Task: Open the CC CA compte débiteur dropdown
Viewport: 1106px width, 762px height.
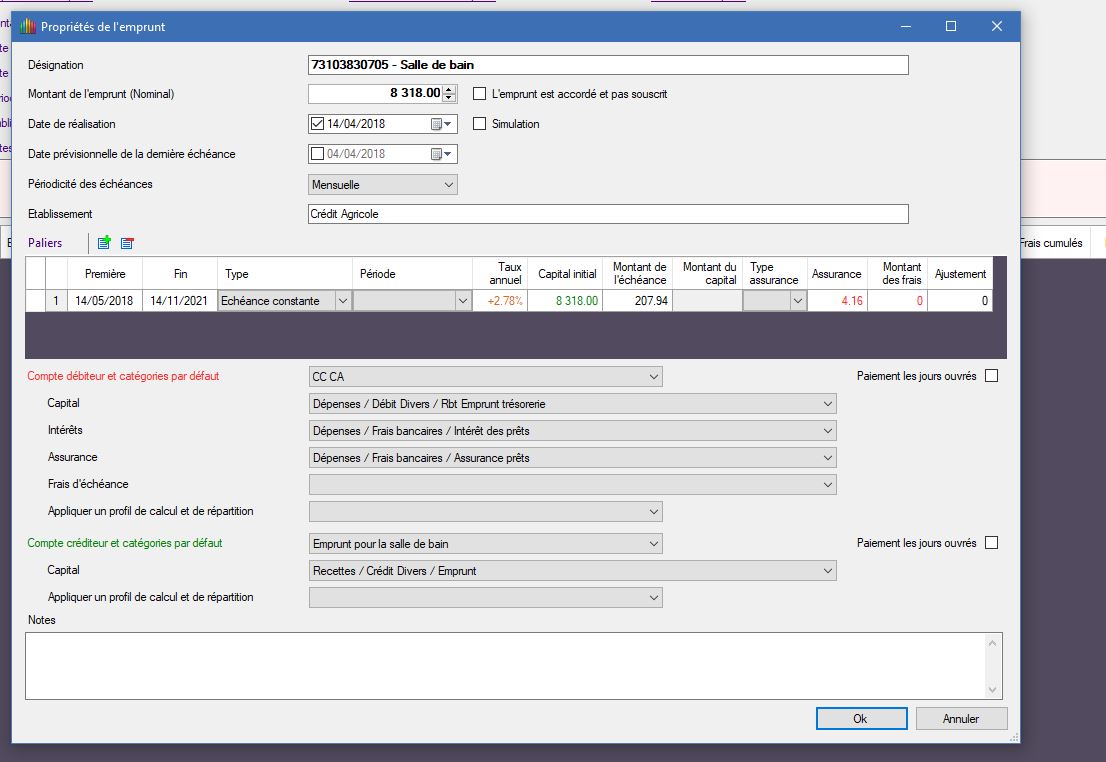Action: [x=653, y=377]
